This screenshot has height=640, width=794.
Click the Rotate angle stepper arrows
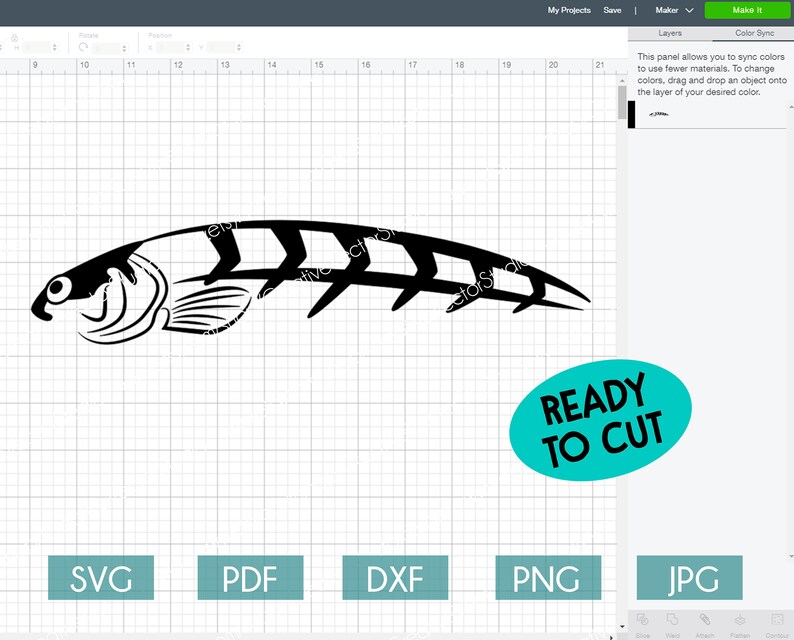click(x=124, y=48)
